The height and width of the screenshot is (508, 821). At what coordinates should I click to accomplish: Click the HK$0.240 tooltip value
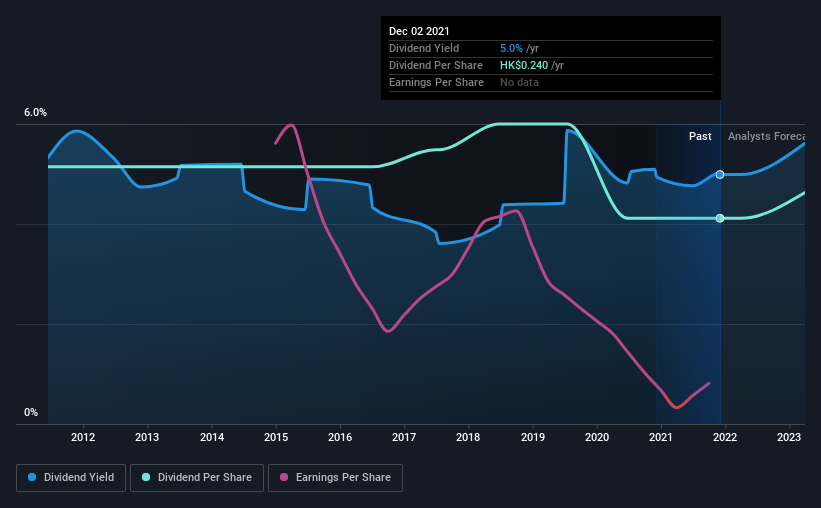524,65
